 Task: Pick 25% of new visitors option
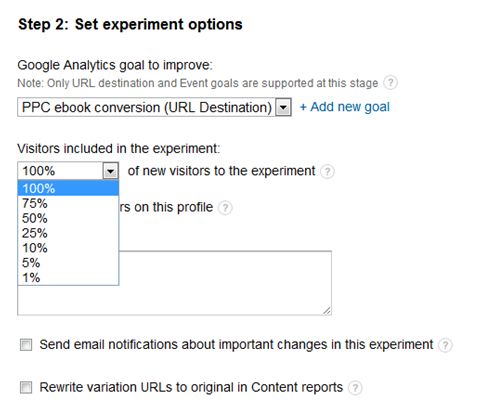pos(68,233)
